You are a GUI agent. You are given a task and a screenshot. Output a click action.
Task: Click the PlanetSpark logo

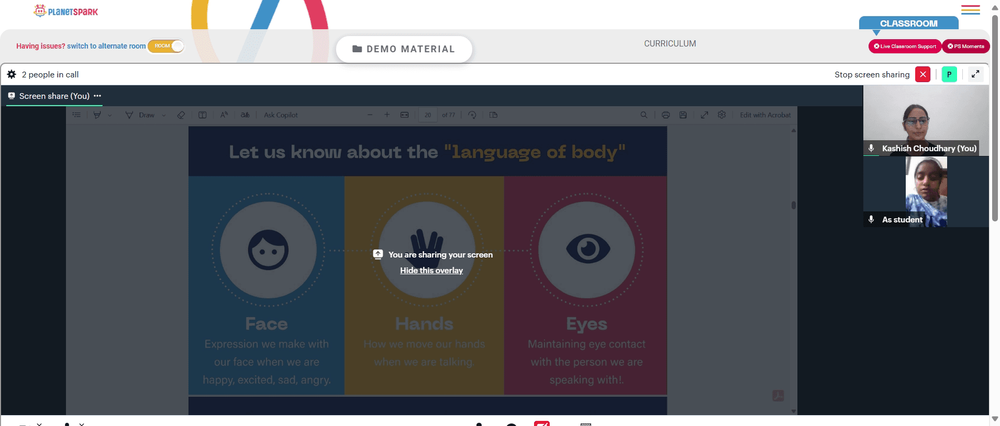[x=66, y=11]
